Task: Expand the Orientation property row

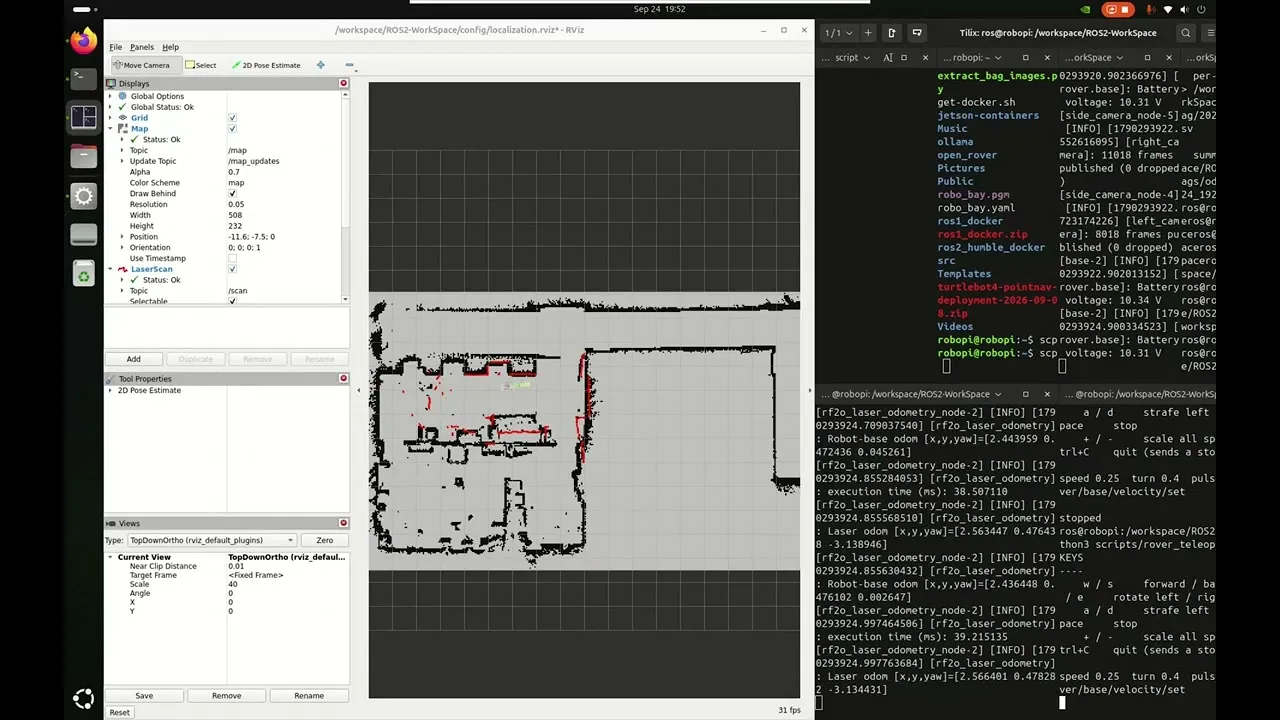Action: (x=122, y=248)
